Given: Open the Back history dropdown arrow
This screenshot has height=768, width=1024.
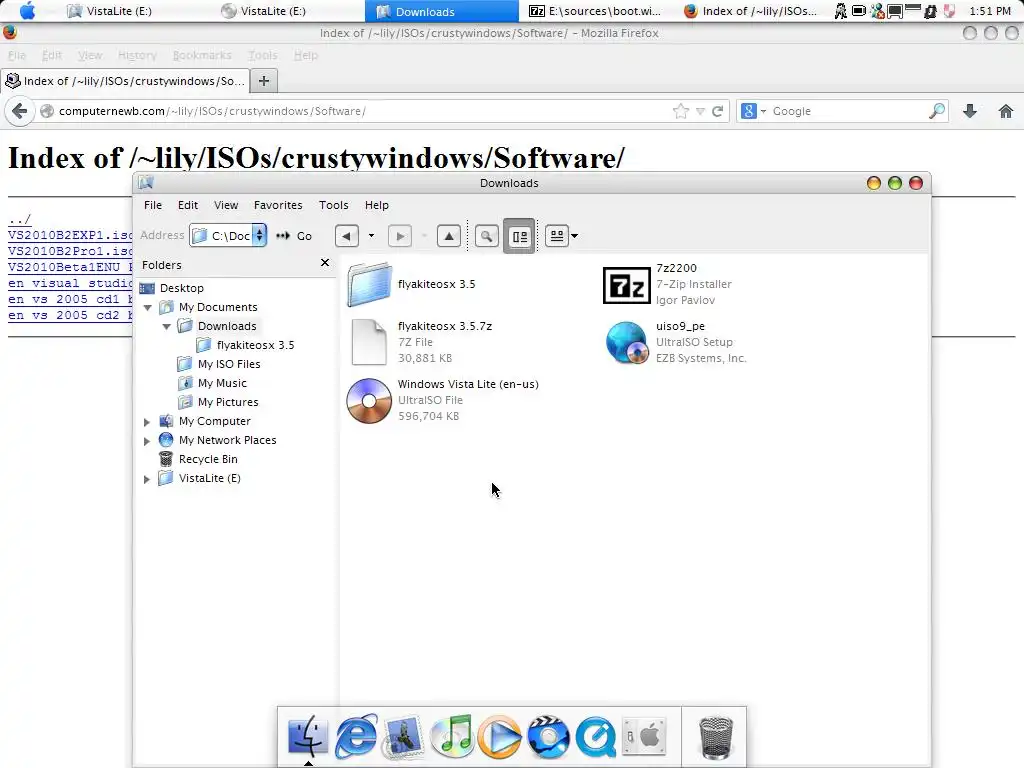Looking at the screenshot, I should pyautogui.click(x=372, y=236).
